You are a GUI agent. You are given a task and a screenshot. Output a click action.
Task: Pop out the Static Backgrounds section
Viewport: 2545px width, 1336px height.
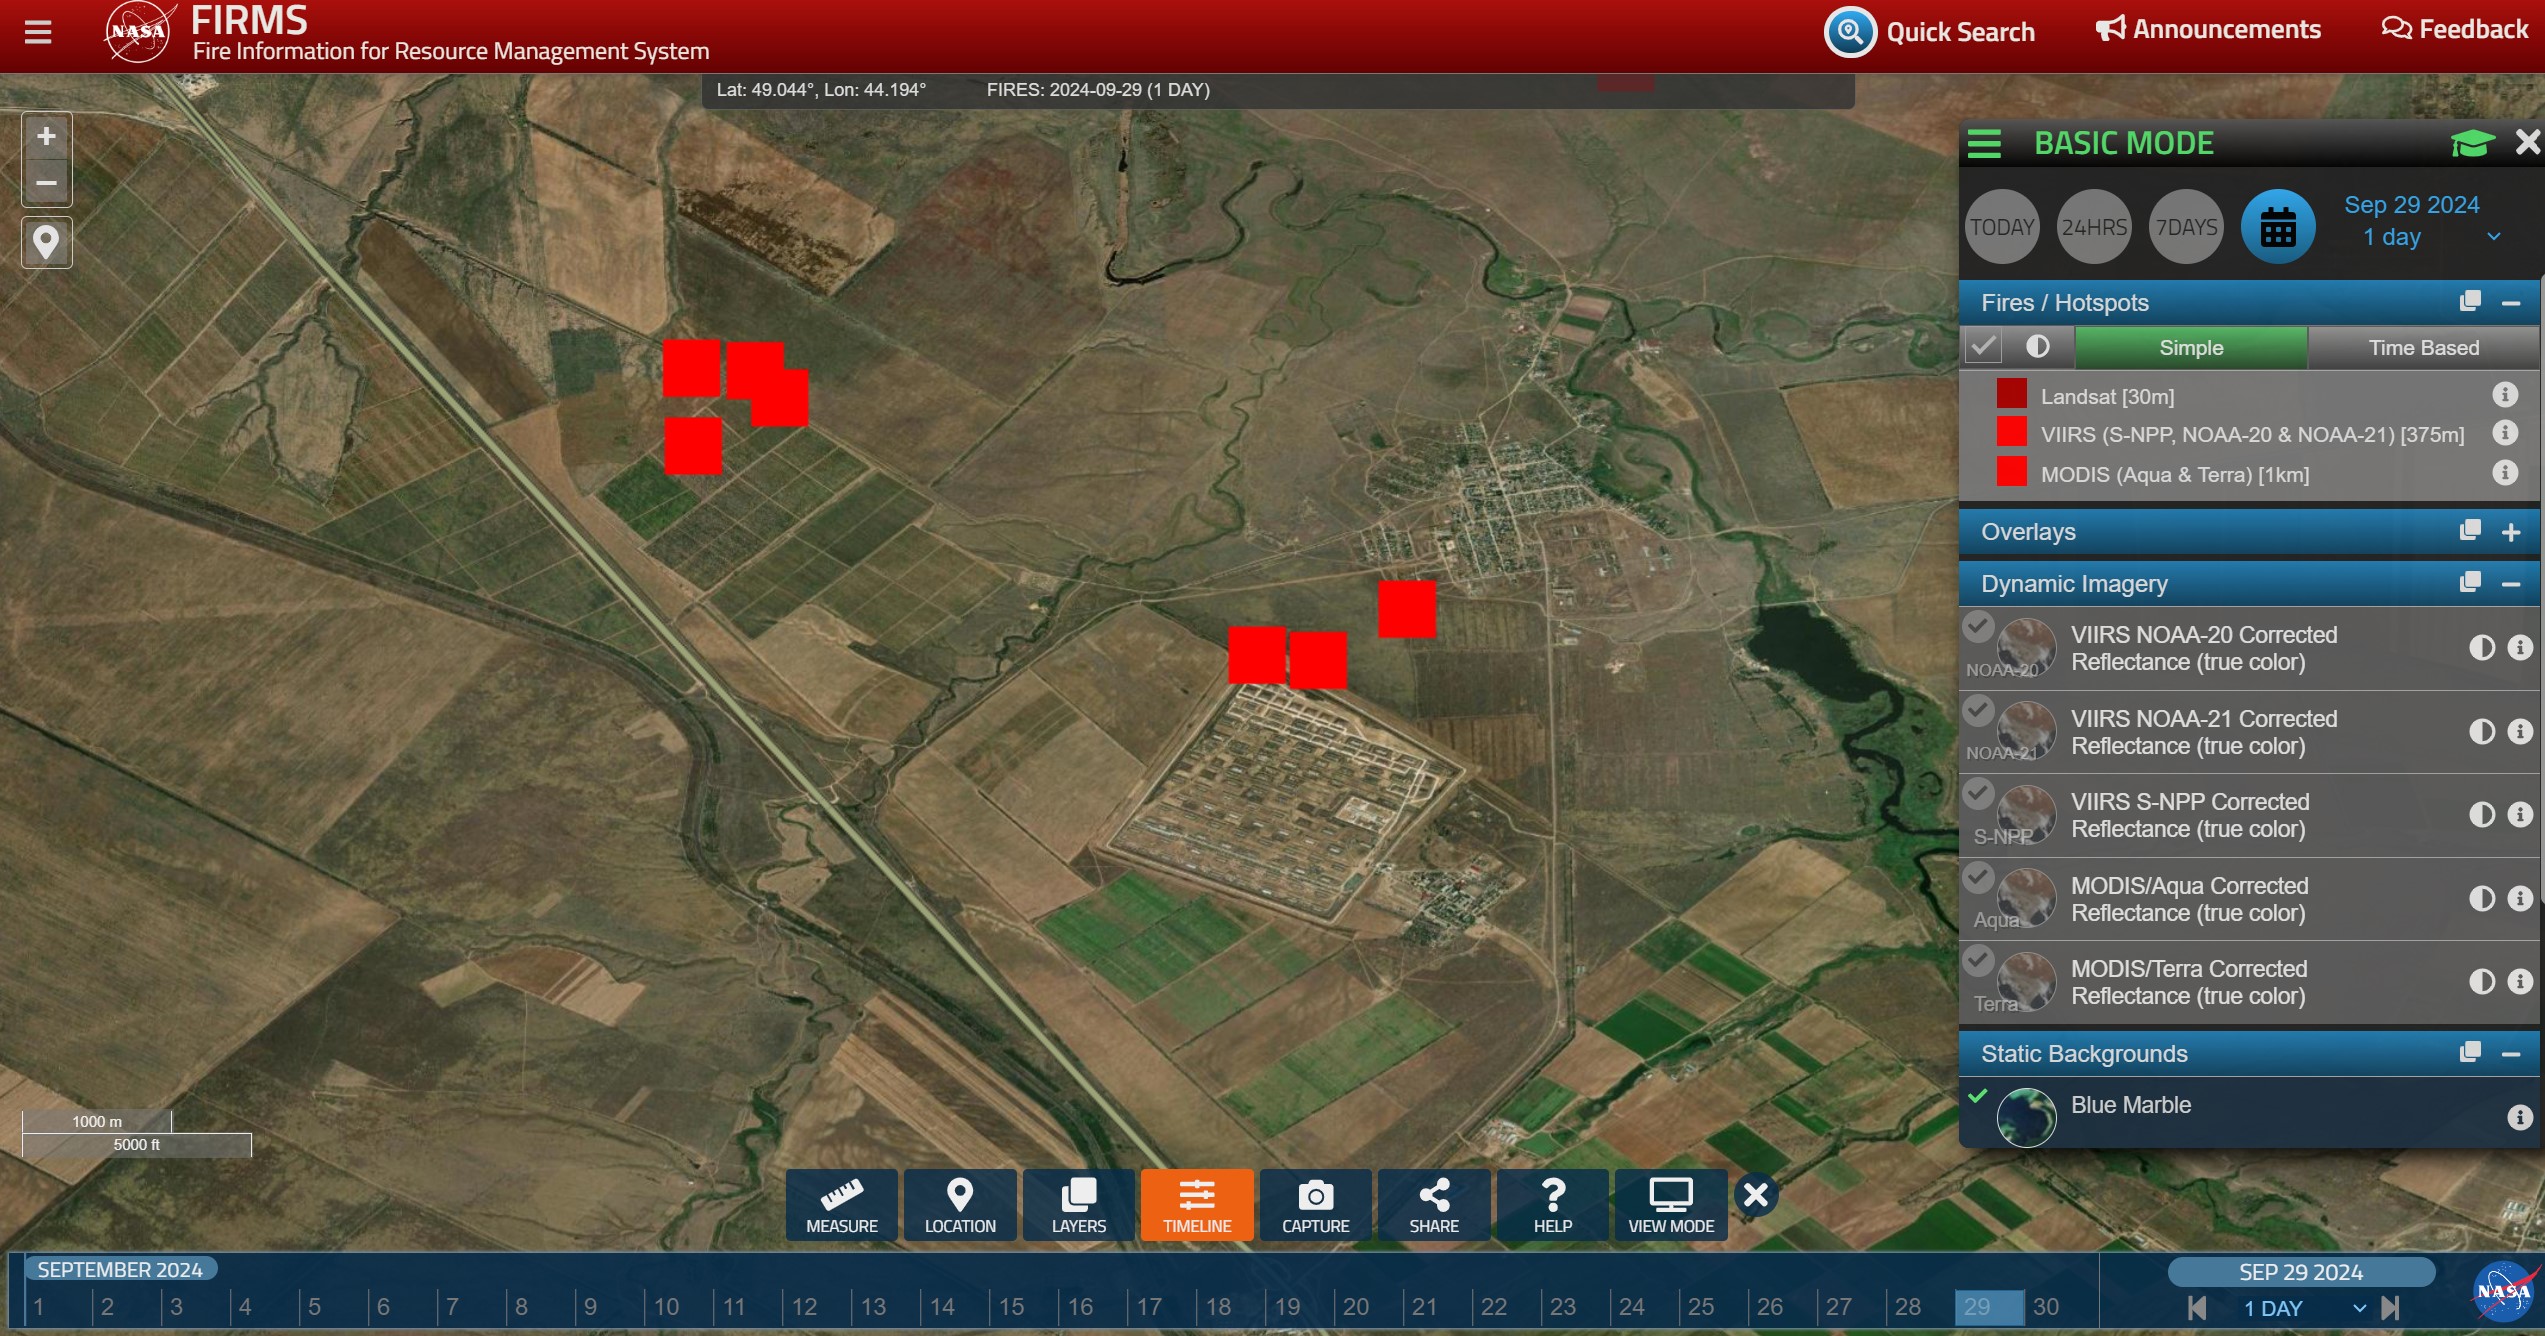(x=2470, y=1052)
